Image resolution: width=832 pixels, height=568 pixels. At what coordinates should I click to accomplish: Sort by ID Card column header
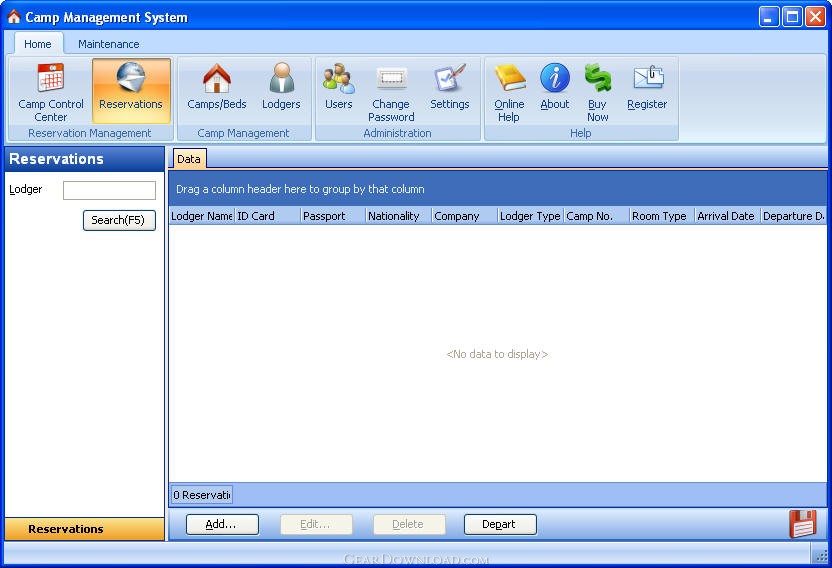click(x=267, y=216)
